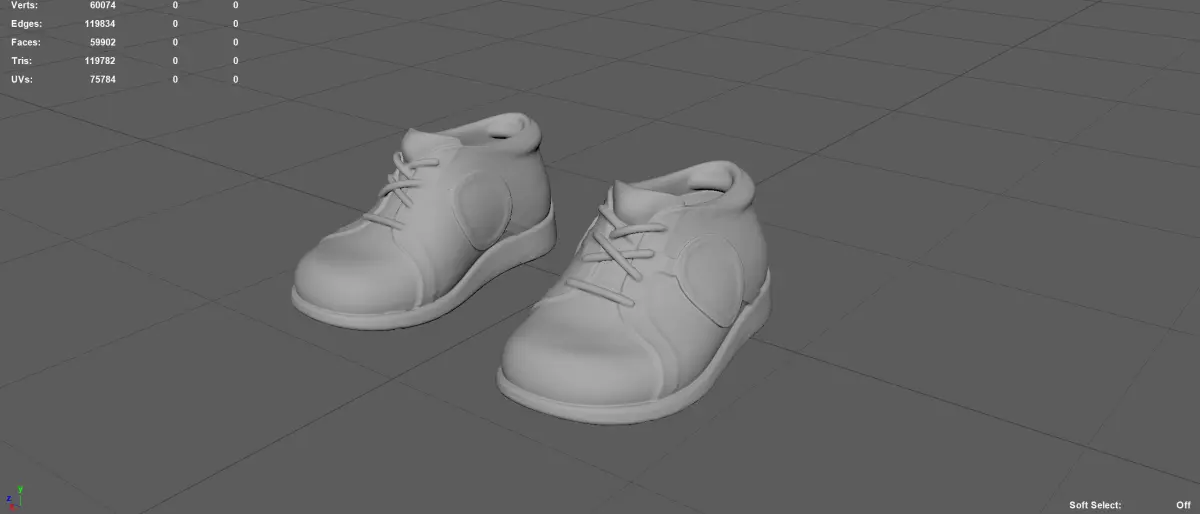Viewport: 1200px width, 514px height.
Task: Click the view axis orientation gizmo
Action: [x=13, y=497]
